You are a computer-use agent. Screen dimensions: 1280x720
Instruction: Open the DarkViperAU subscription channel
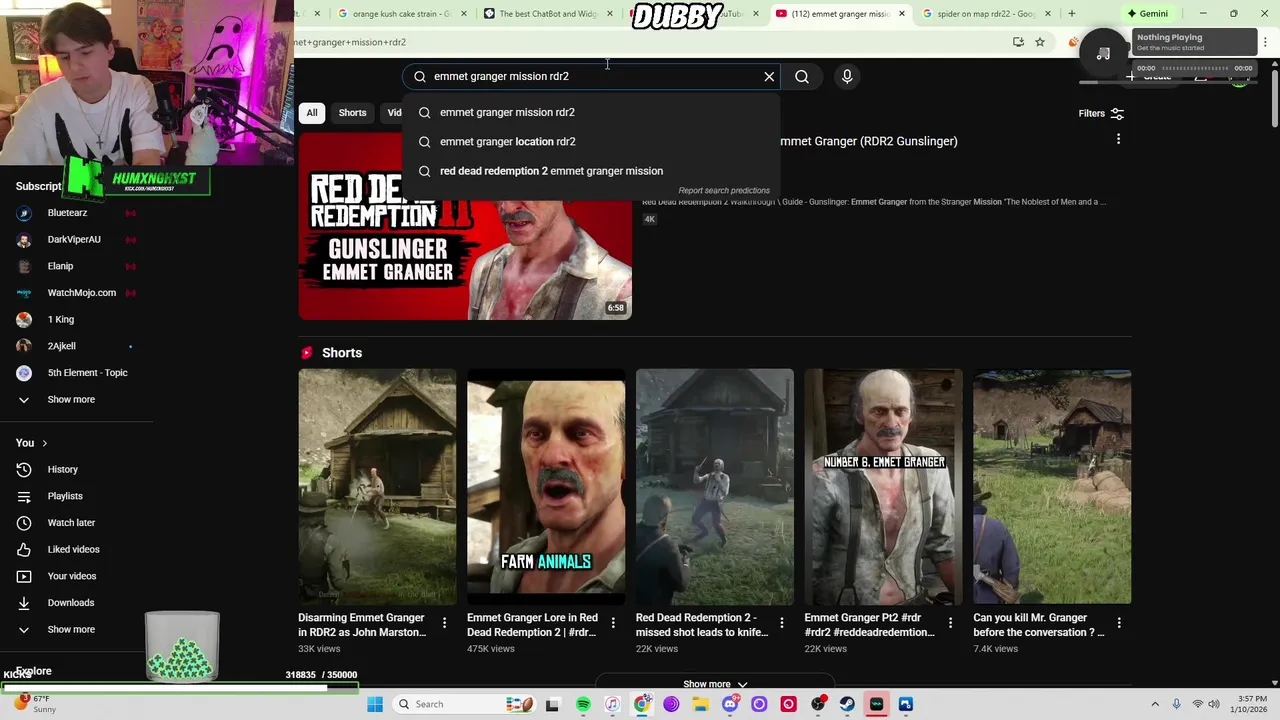click(76, 239)
